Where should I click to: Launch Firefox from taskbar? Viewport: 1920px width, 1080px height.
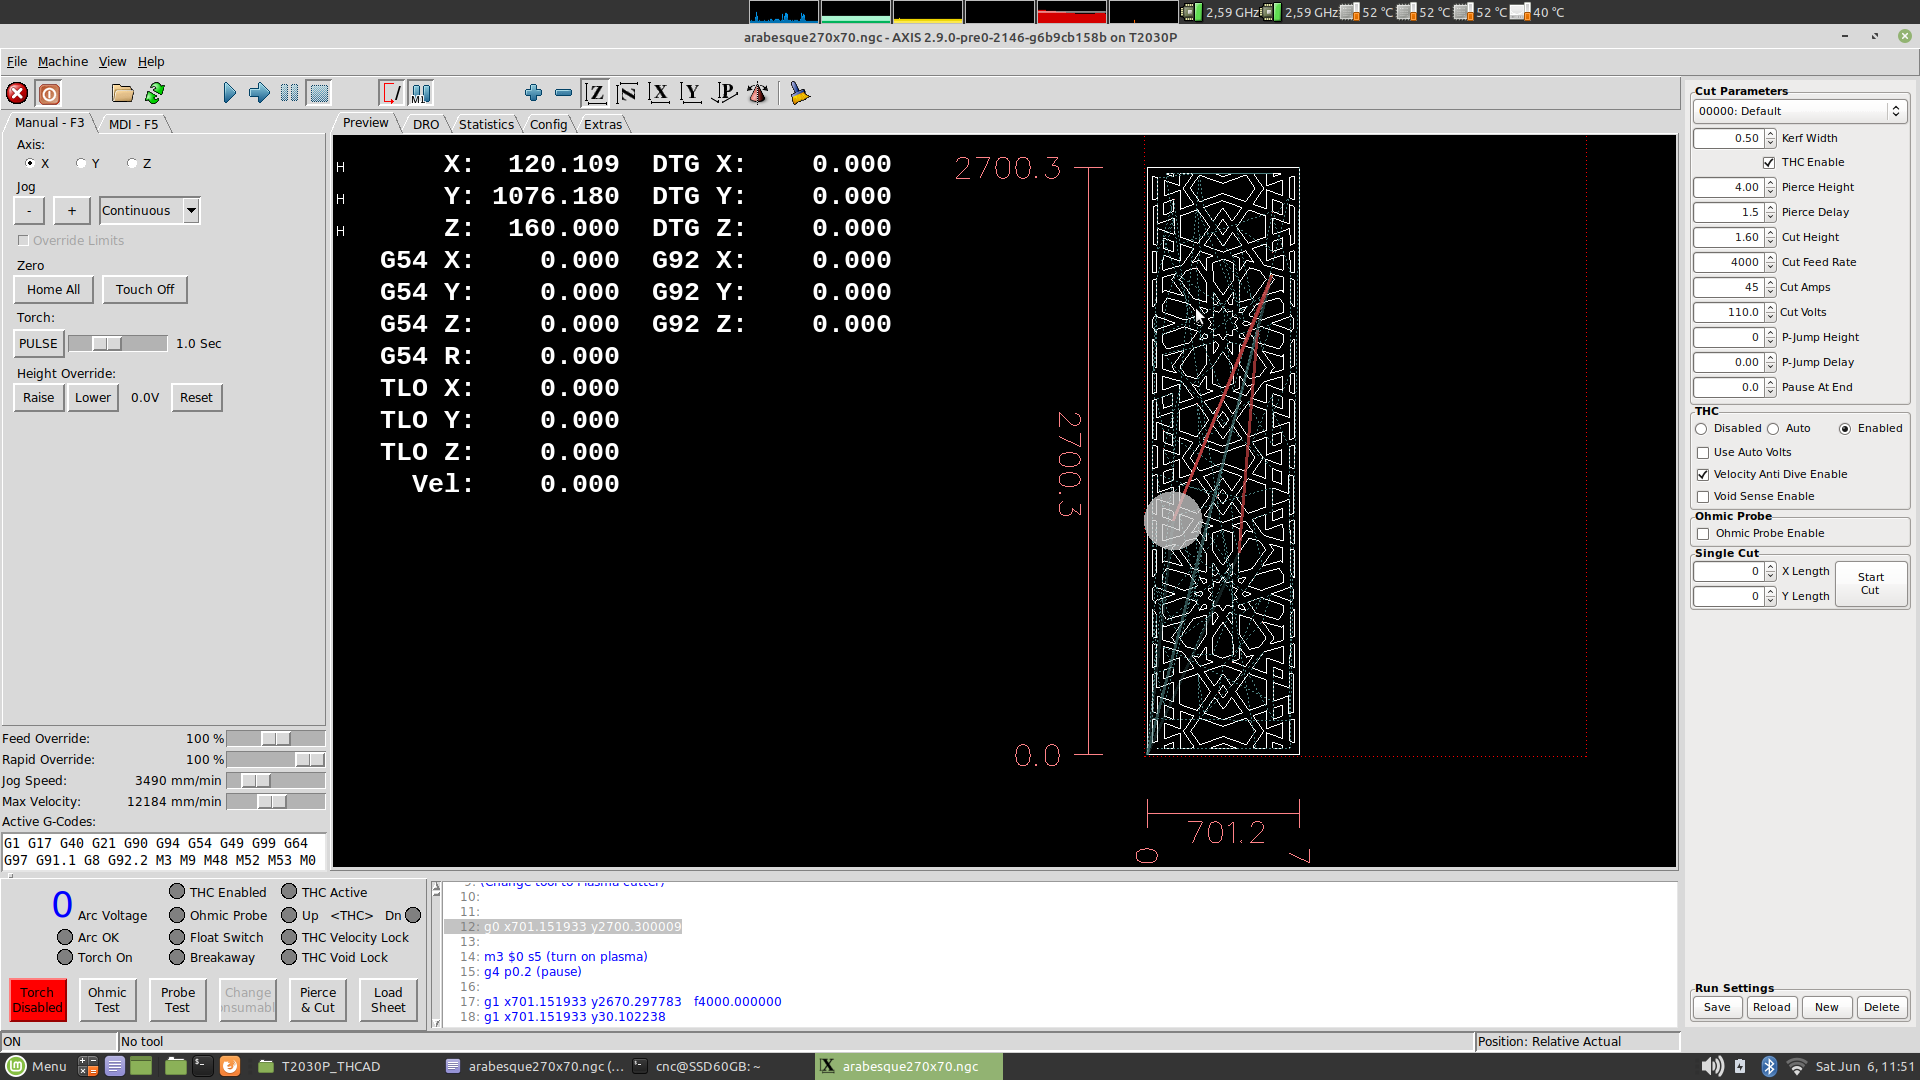230,1066
